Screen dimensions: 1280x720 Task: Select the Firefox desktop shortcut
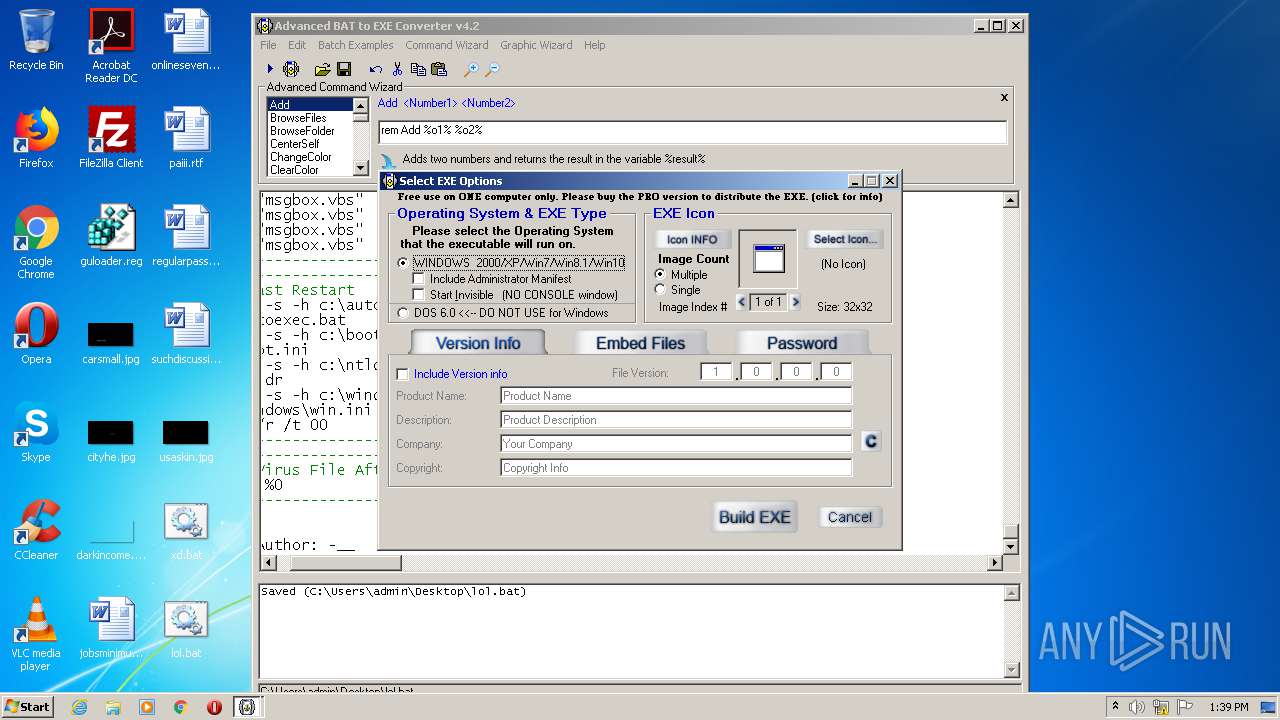[36, 138]
